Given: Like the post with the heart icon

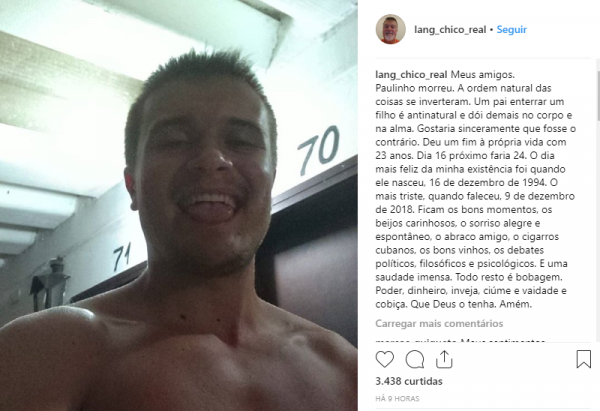Looking at the screenshot, I should pos(384,359).
